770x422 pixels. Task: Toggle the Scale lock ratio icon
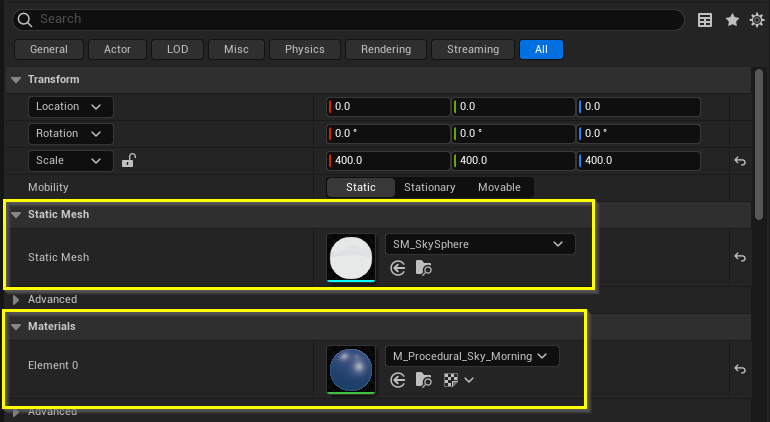(x=129, y=161)
